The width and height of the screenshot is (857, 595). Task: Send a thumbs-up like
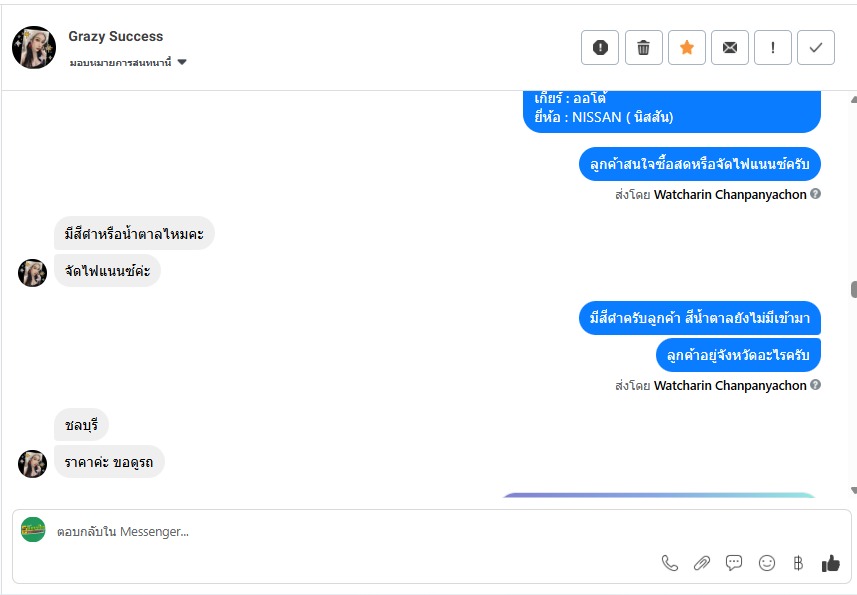830,563
